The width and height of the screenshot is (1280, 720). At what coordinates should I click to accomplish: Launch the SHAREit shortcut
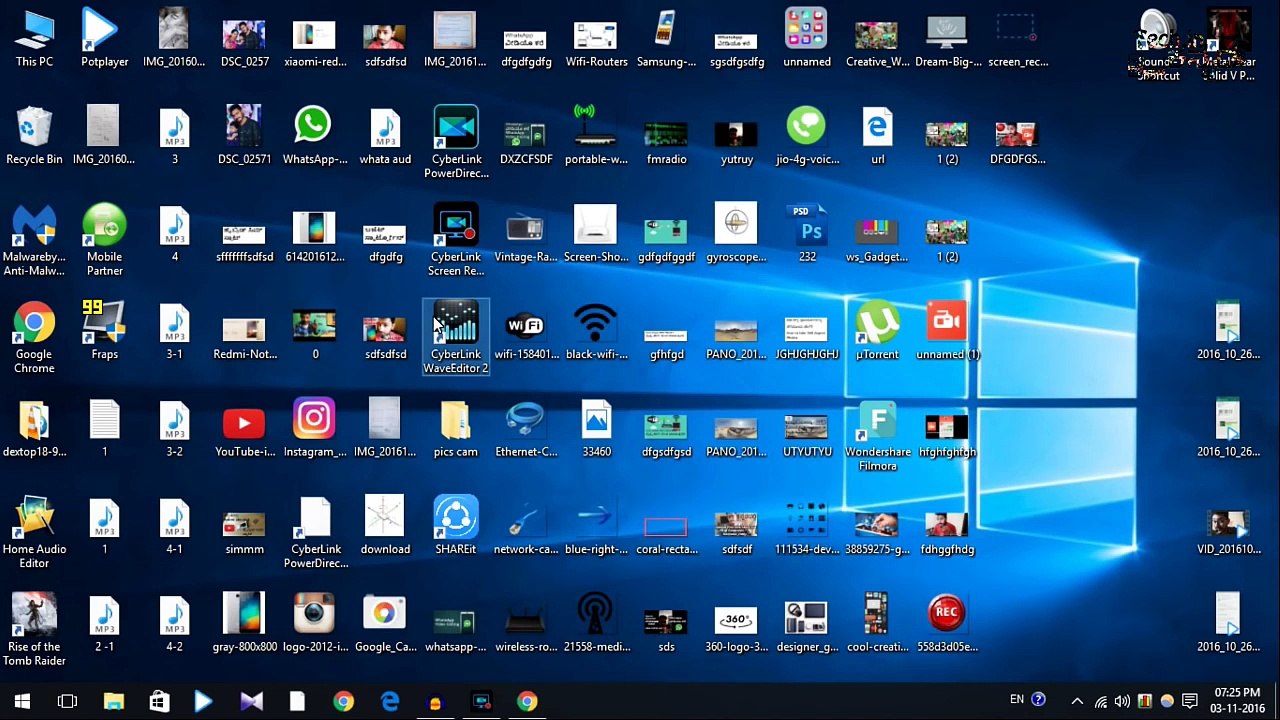(456, 526)
